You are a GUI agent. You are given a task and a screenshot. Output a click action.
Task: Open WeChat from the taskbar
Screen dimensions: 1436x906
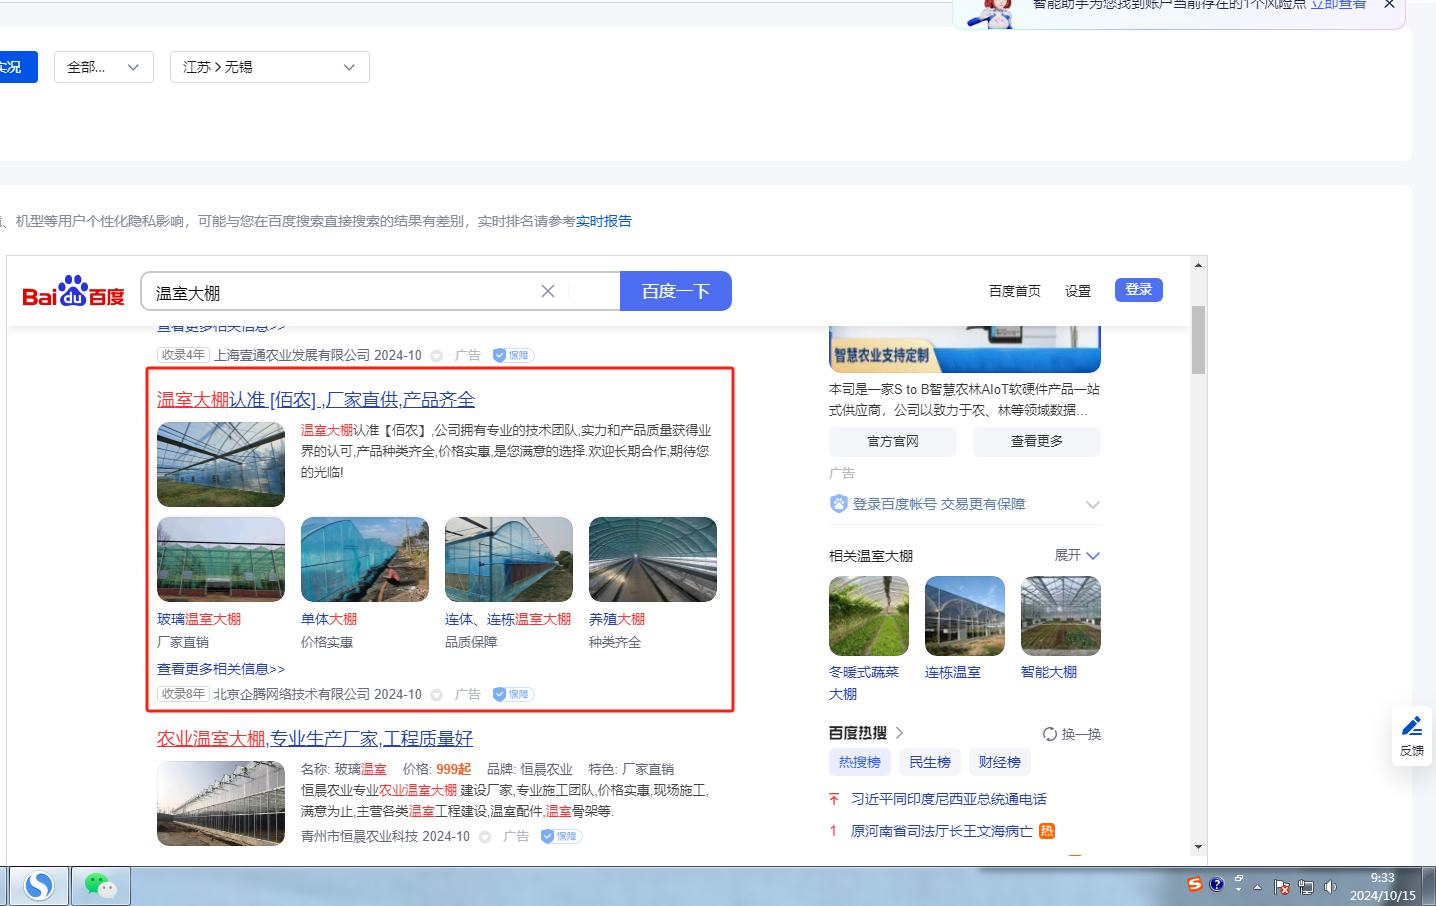click(x=100, y=886)
